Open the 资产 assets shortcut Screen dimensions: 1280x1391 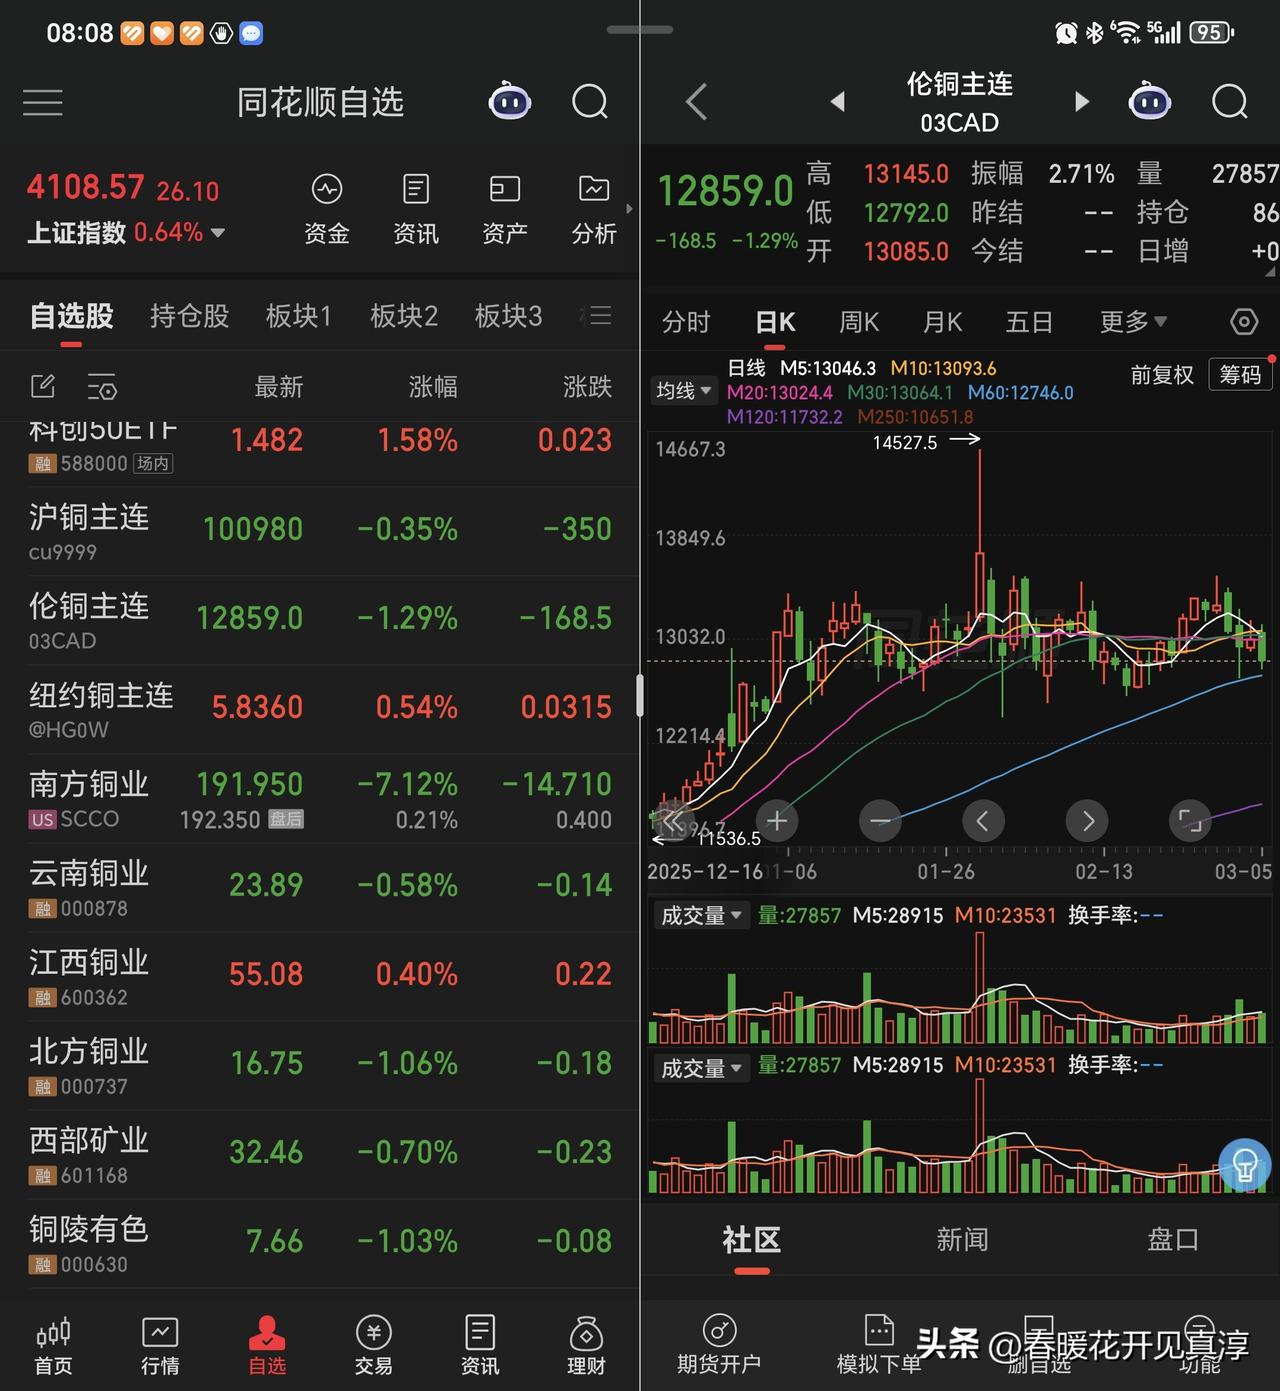505,209
